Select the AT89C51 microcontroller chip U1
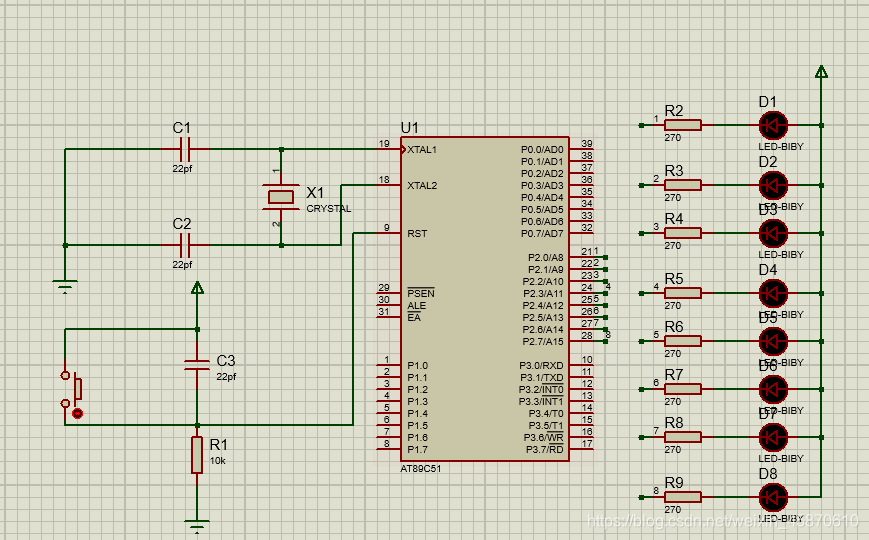 485,299
